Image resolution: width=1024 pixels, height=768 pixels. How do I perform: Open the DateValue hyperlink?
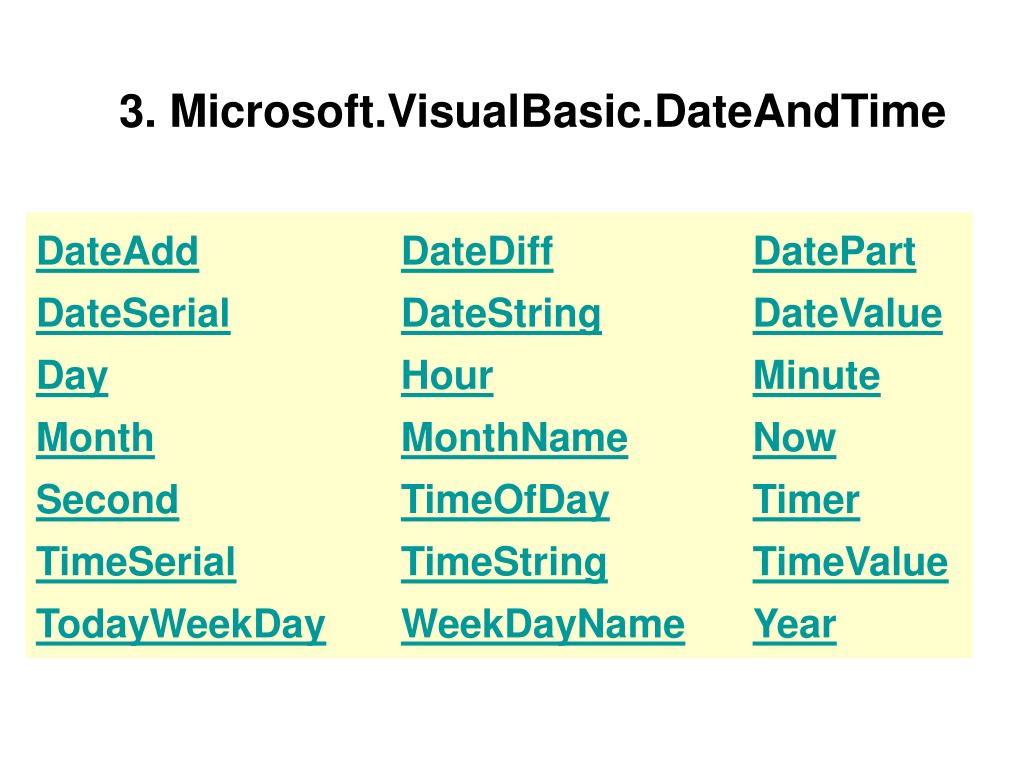(x=848, y=314)
